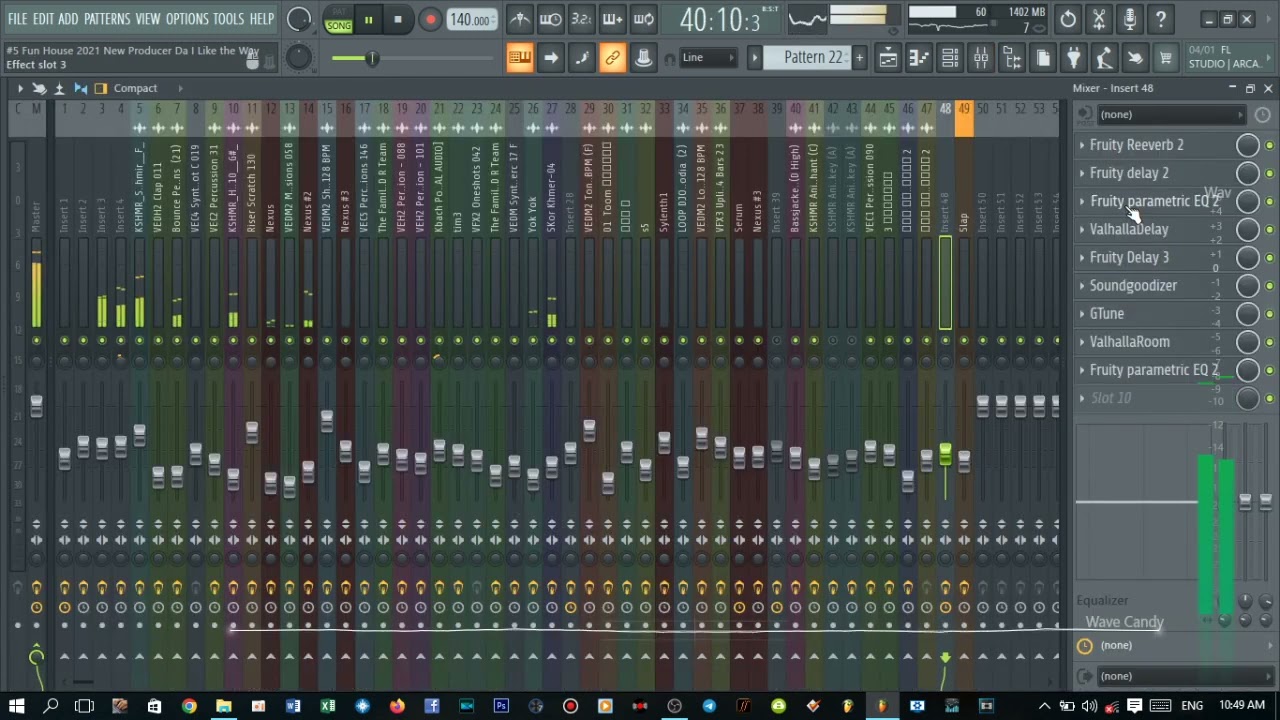Open the Soundgoodizer plugin
Screen dimensions: 1280x720
(1133, 285)
